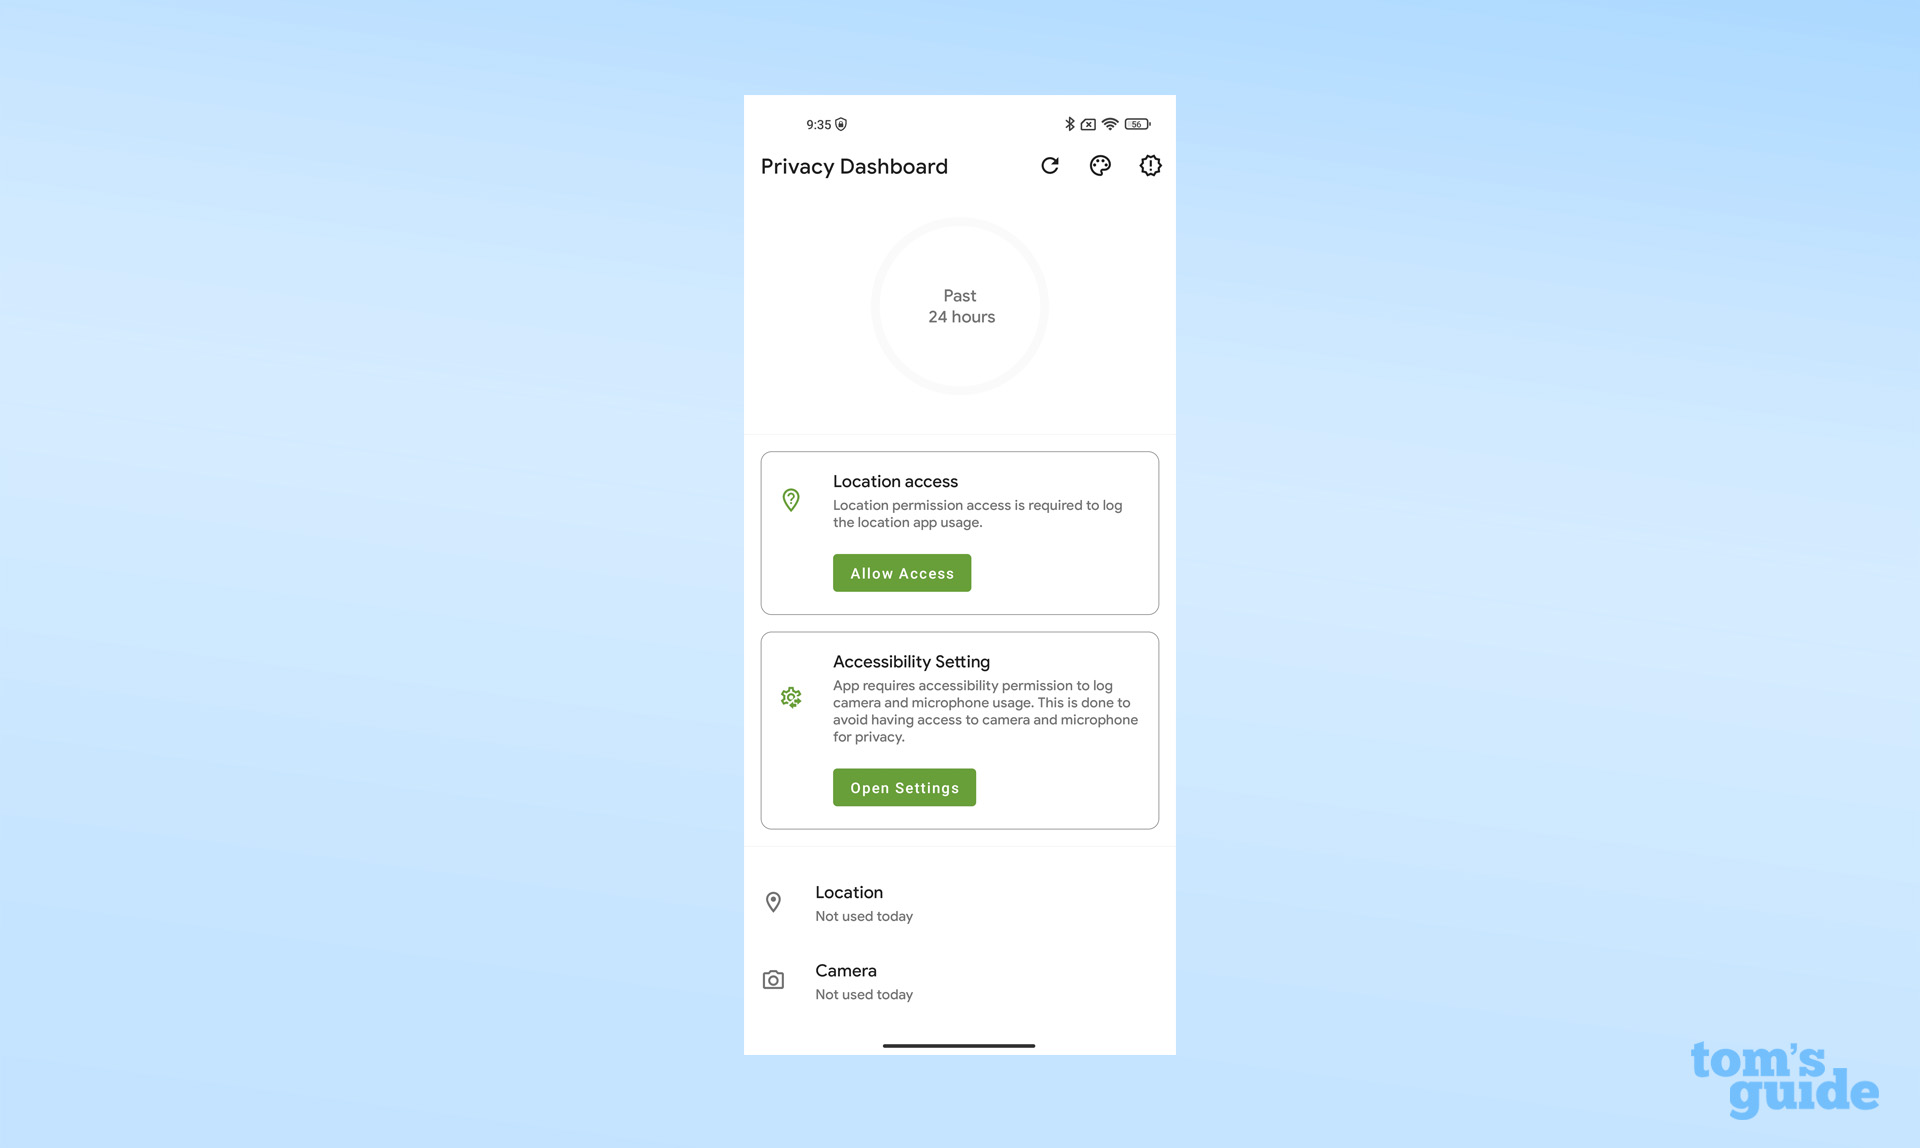The width and height of the screenshot is (1920, 1148).
Task: Open the face/avatar icon settings
Action: (1099, 165)
